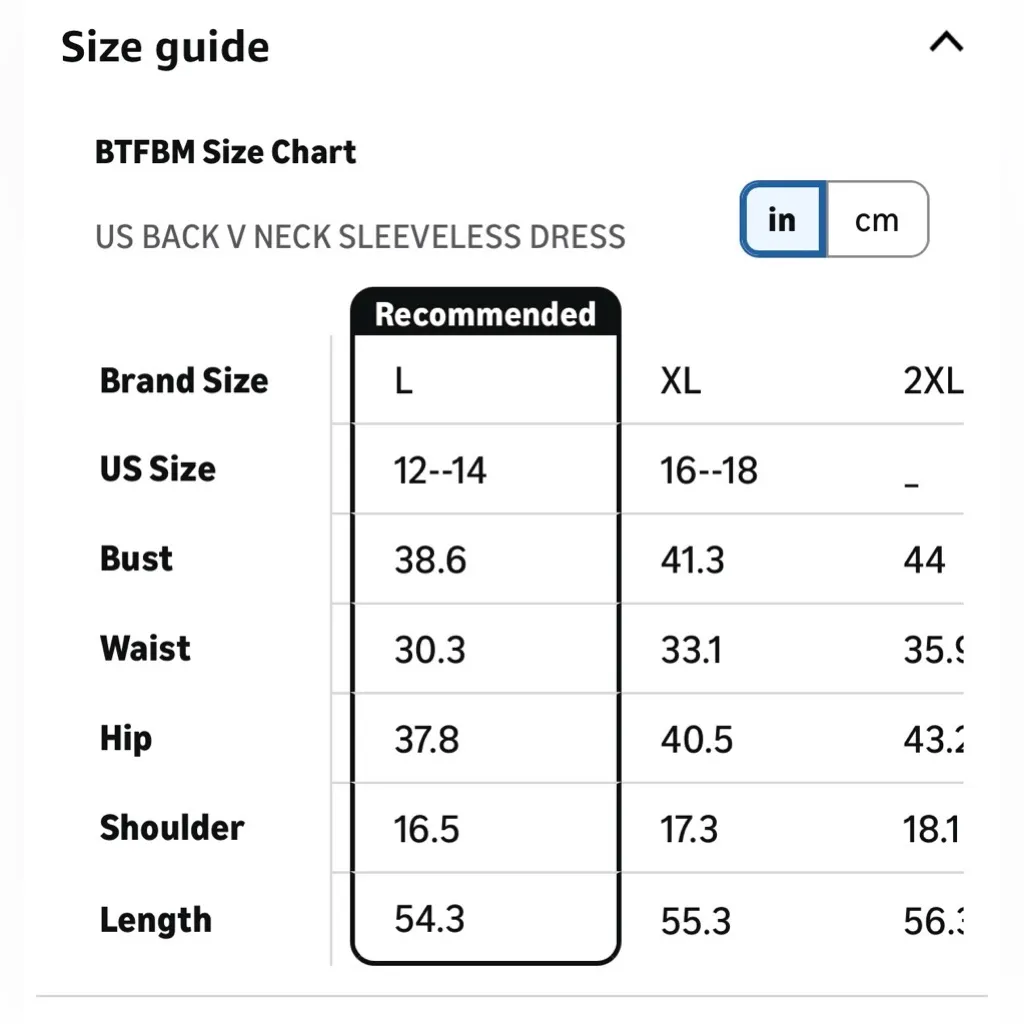Click the Bust row label
1024x1024 pixels.
136,558
